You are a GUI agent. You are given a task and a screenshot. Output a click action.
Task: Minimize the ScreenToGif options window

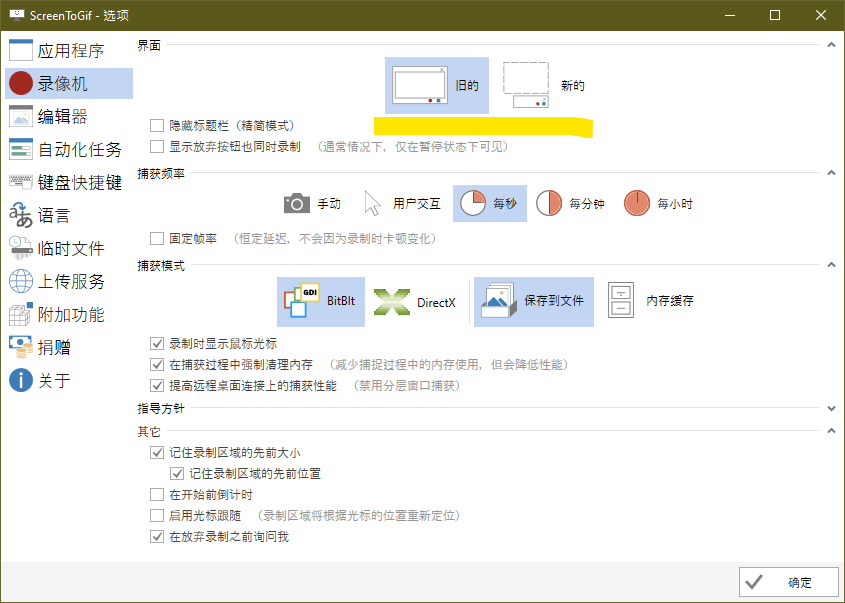730,15
